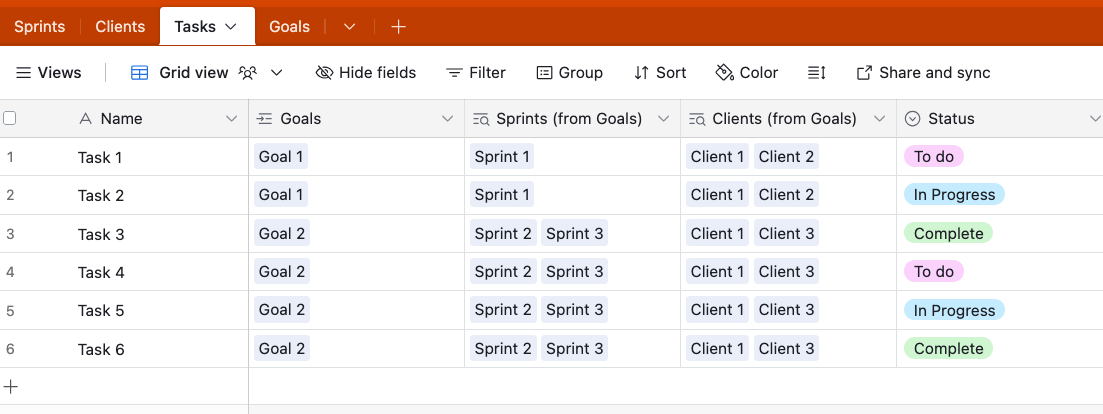
Task: Click the Status single select field icon
Action: 912,119
